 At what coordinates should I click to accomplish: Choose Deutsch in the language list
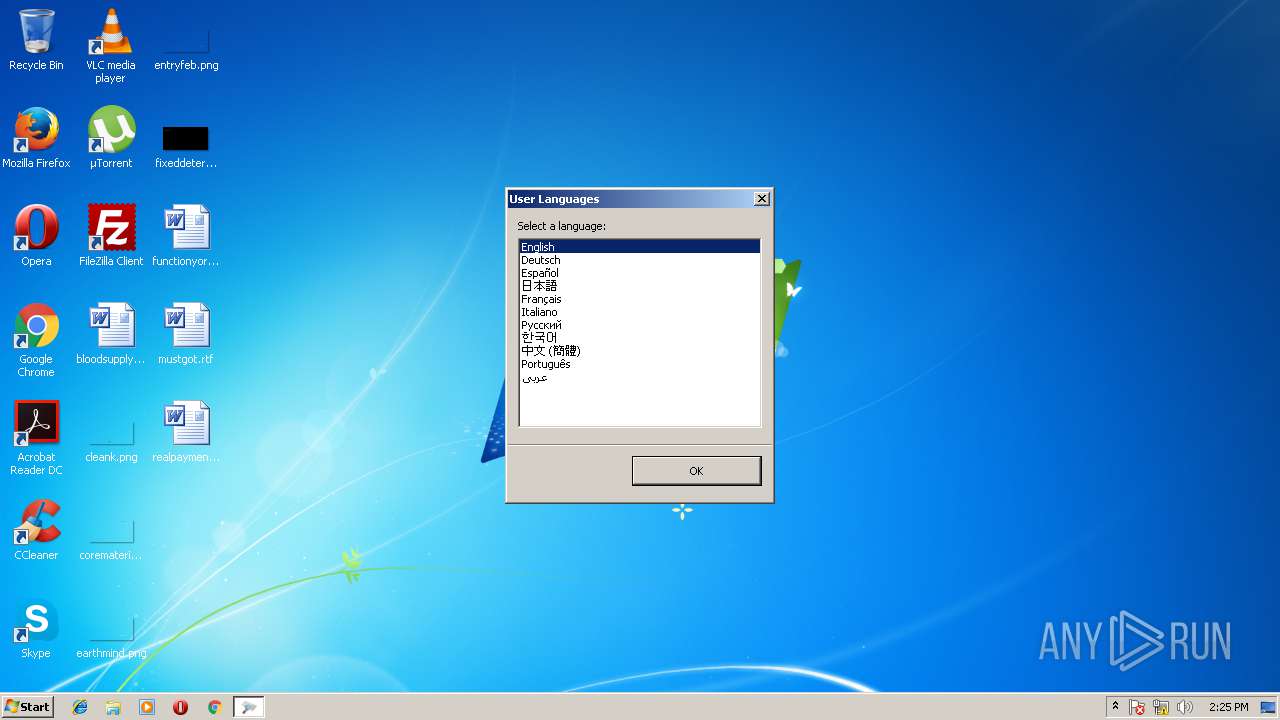click(639, 260)
